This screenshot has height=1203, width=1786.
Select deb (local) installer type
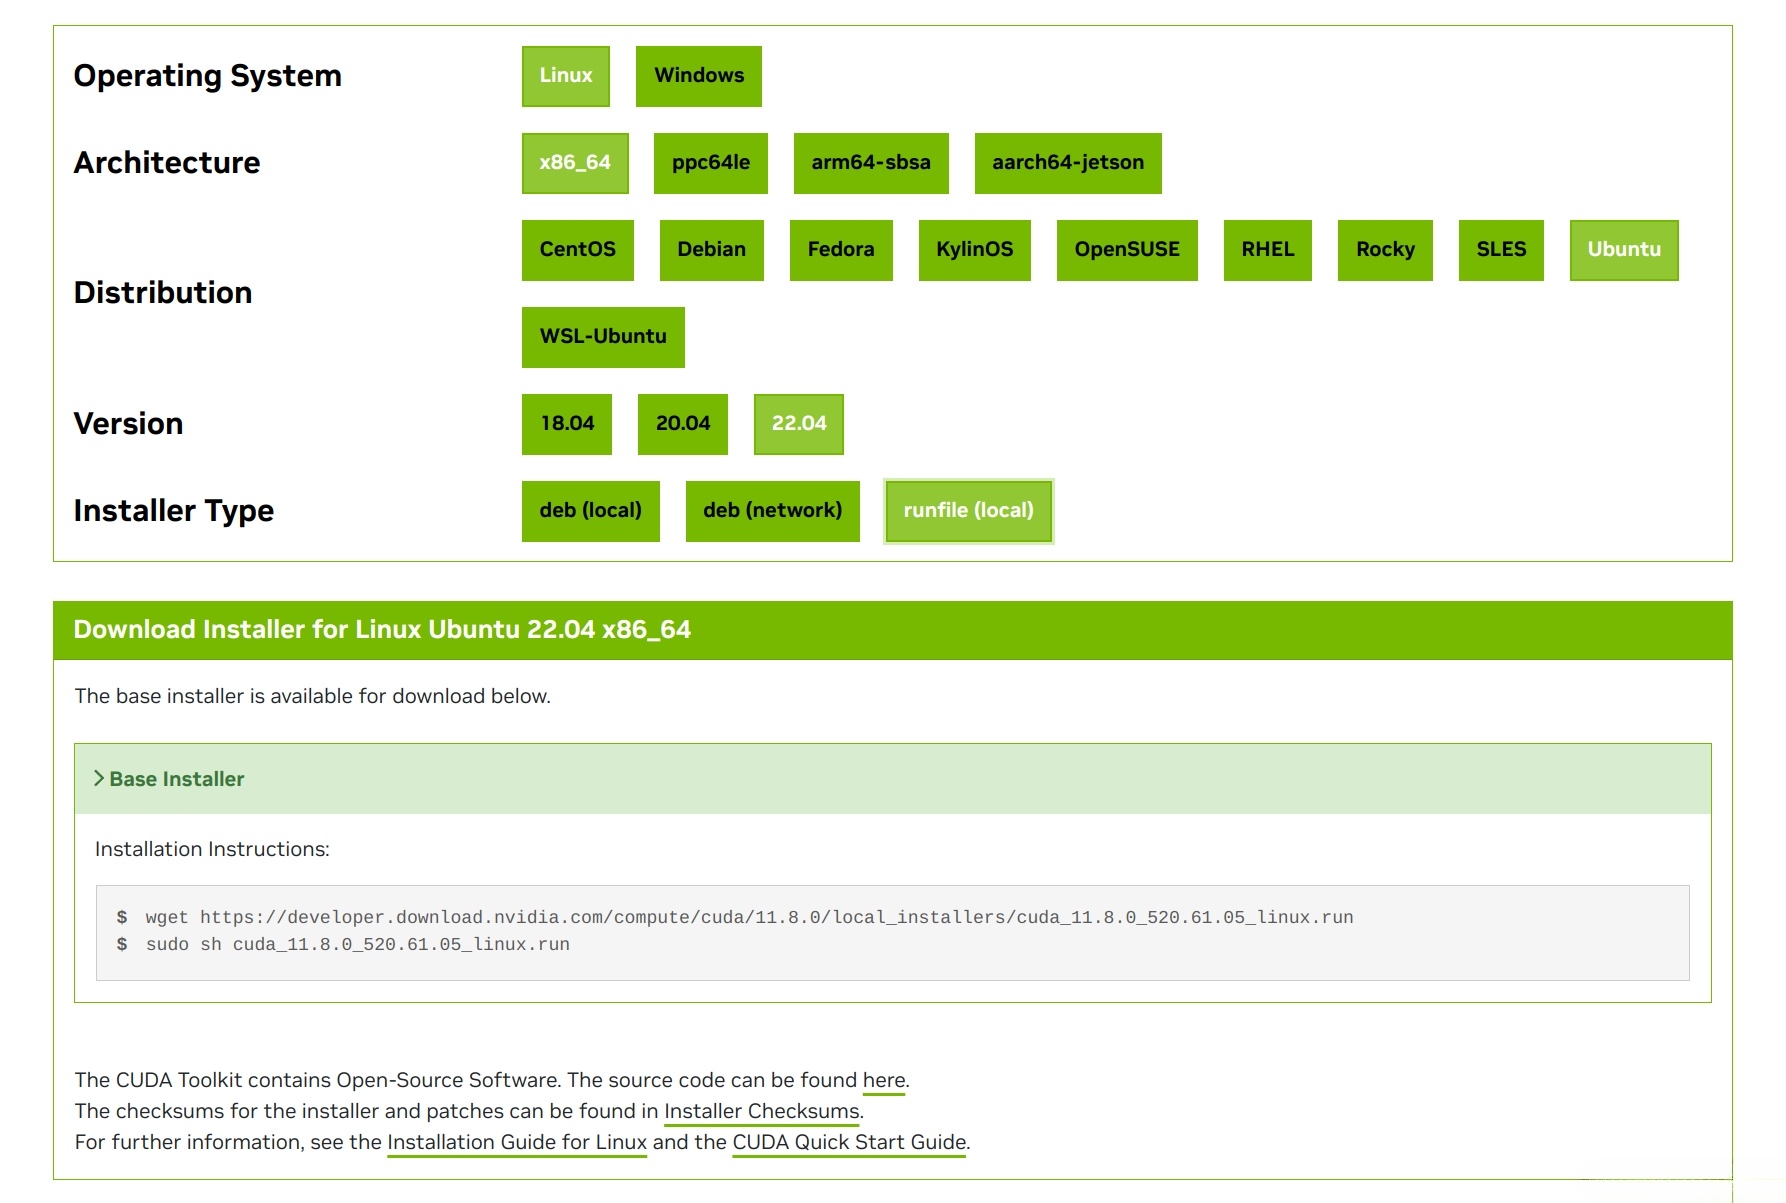590,511
